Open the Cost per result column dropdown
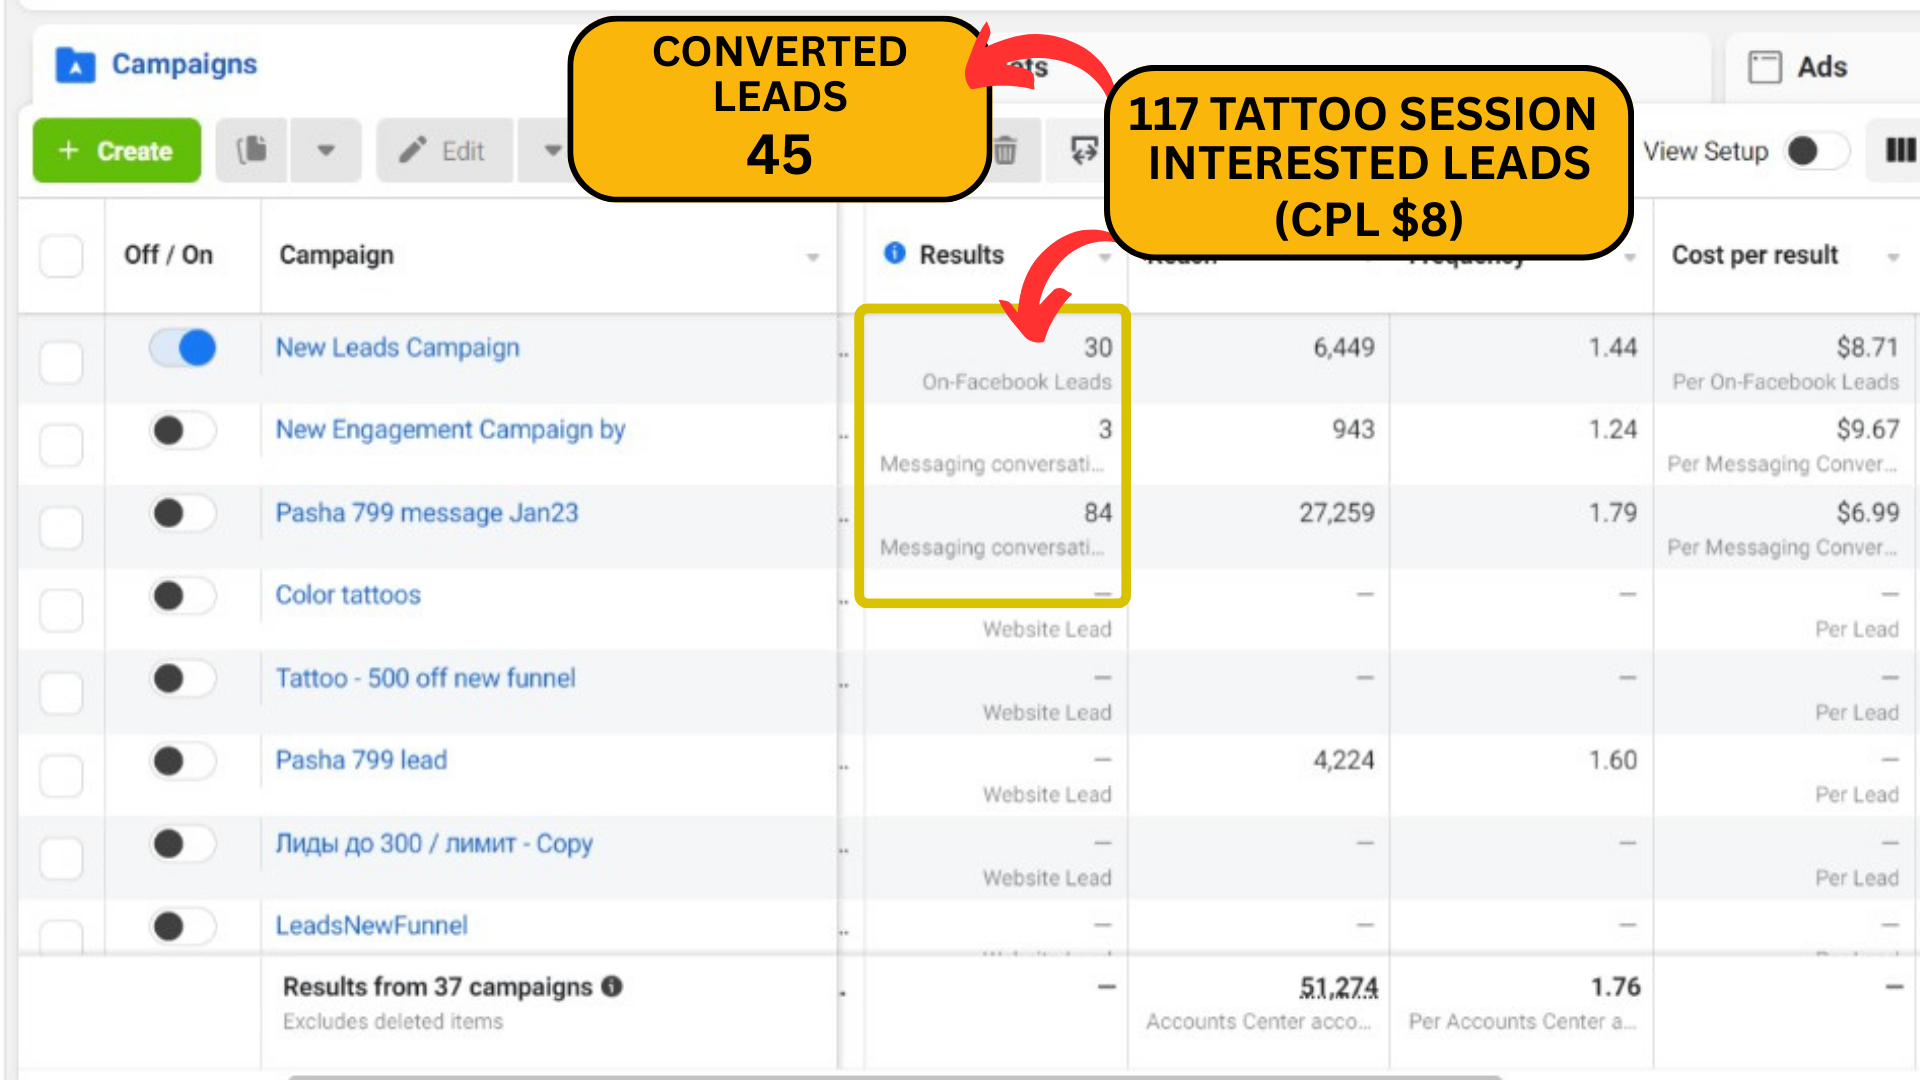This screenshot has width=1920, height=1080. pyautogui.click(x=1892, y=257)
